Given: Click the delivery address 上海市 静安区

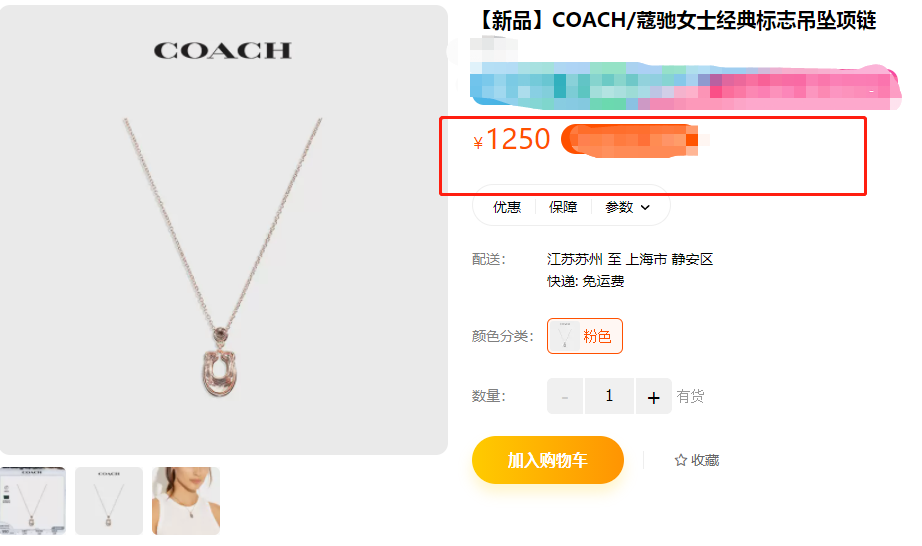Looking at the screenshot, I should click(669, 259).
